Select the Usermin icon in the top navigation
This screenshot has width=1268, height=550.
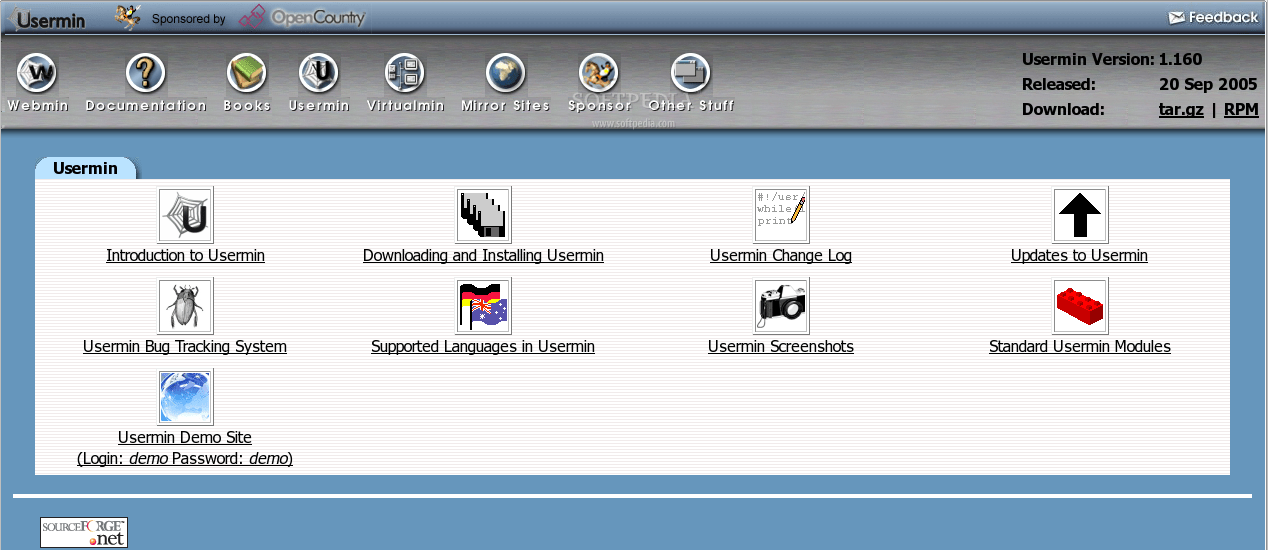point(319,73)
